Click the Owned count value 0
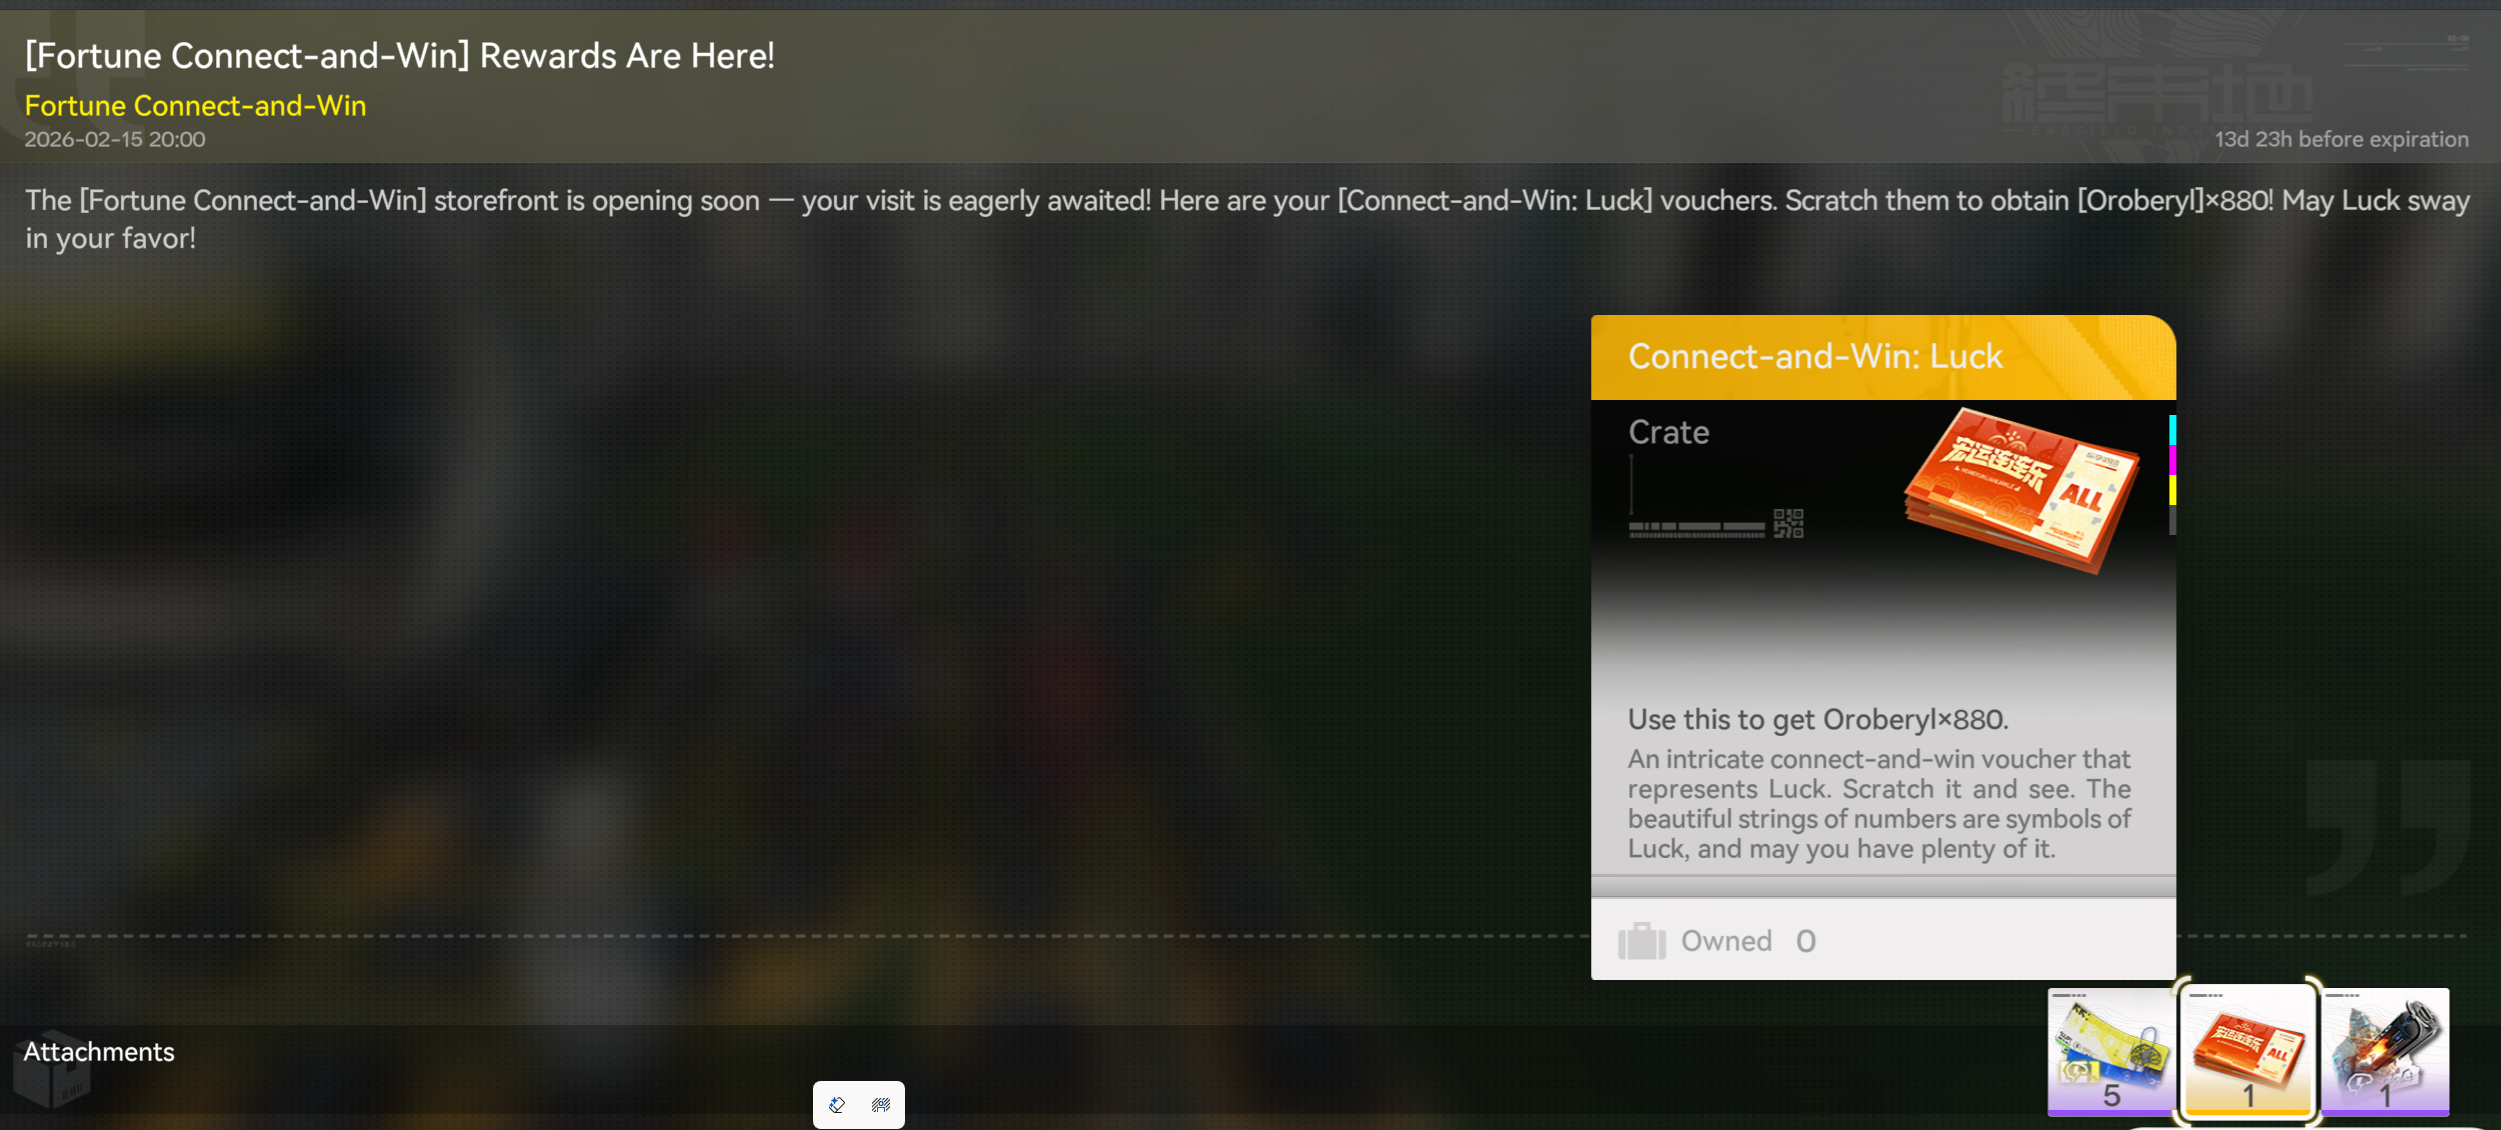The width and height of the screenshot is (2501, 1130). coord(1805,941)
